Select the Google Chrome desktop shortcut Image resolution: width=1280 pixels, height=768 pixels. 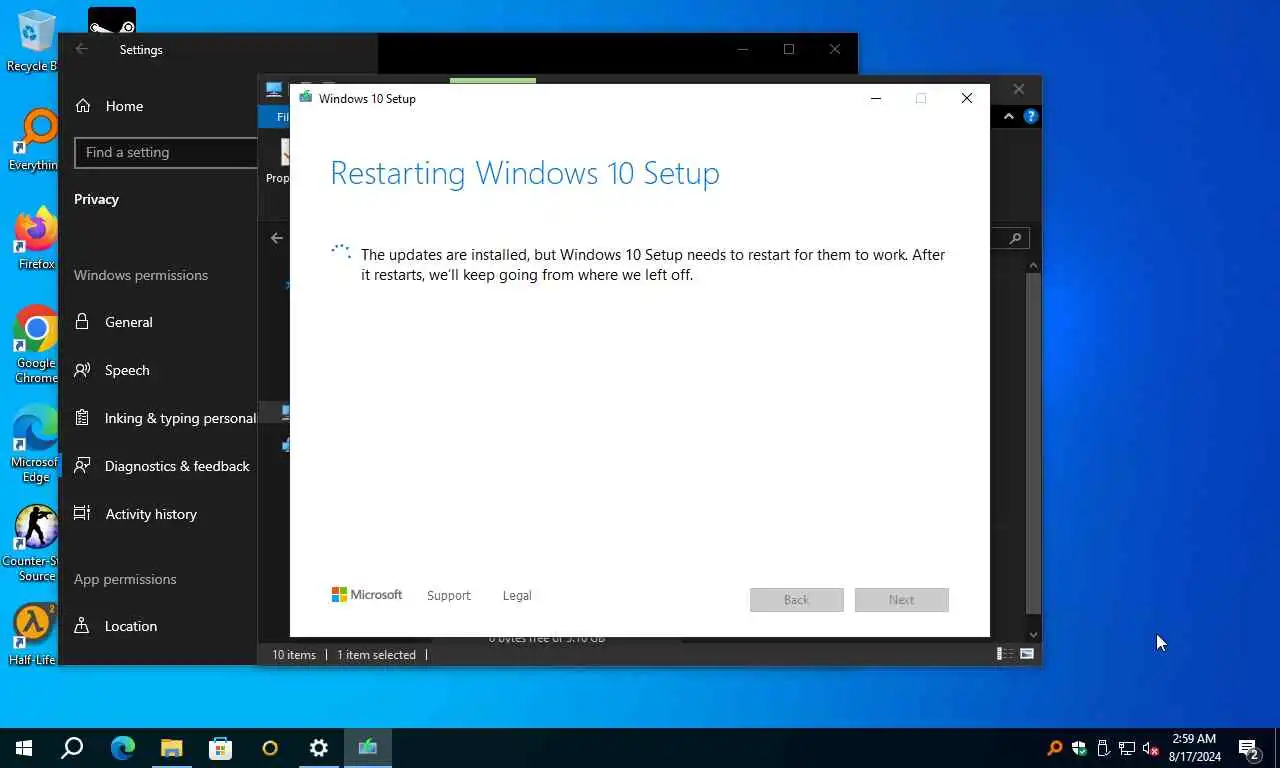[36, 345]
